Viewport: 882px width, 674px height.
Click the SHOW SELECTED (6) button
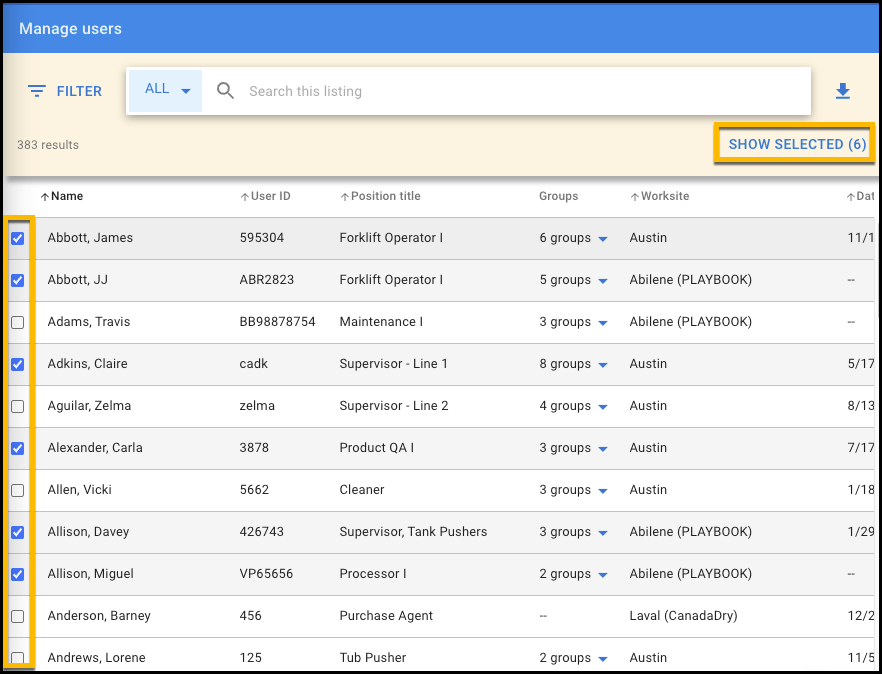tap(795, 144)
